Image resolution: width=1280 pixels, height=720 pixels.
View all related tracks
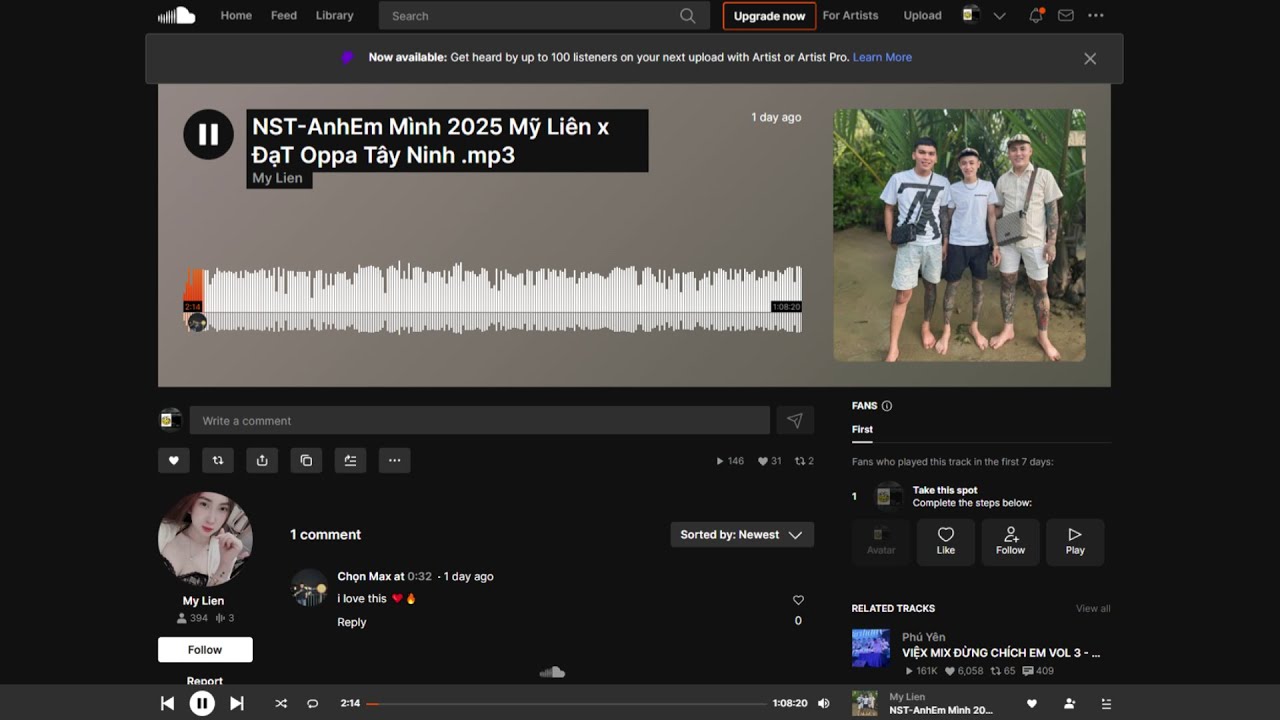pyautogui.click(x=1093, y=608)
